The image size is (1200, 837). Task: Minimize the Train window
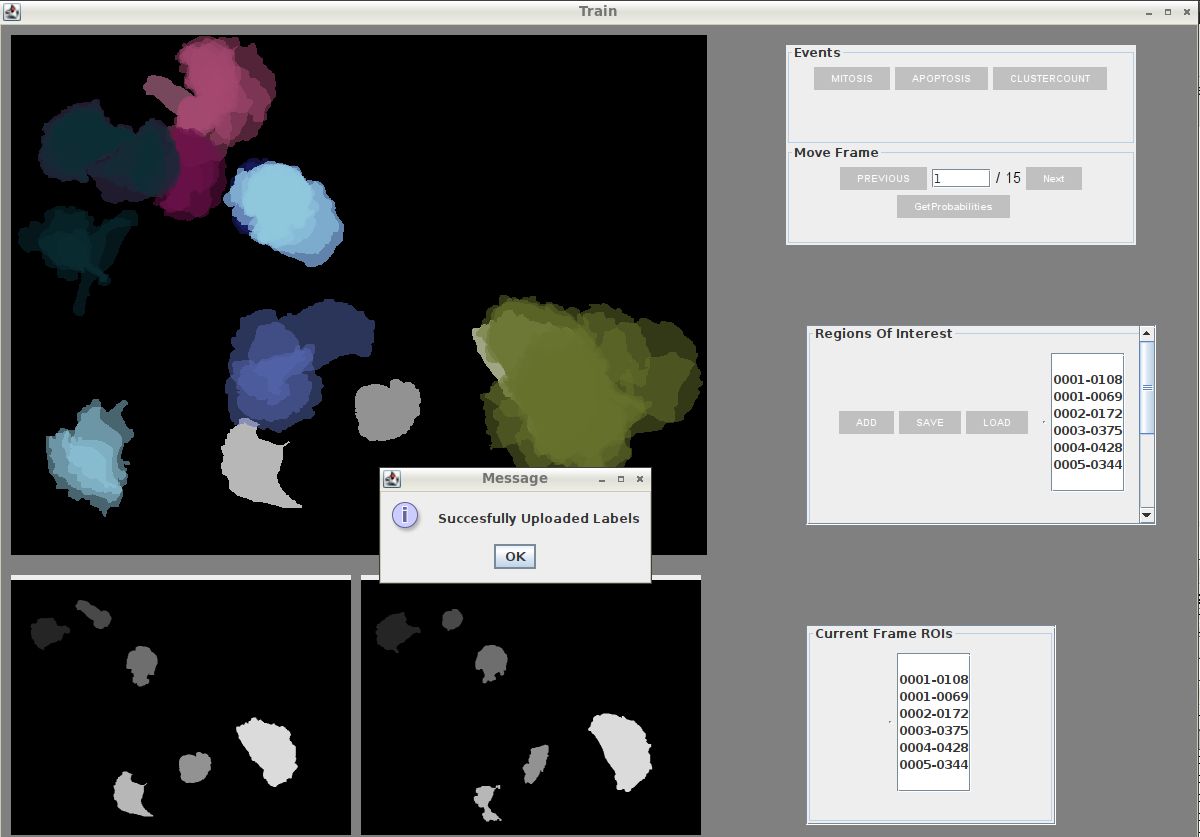pos(1149,11)
